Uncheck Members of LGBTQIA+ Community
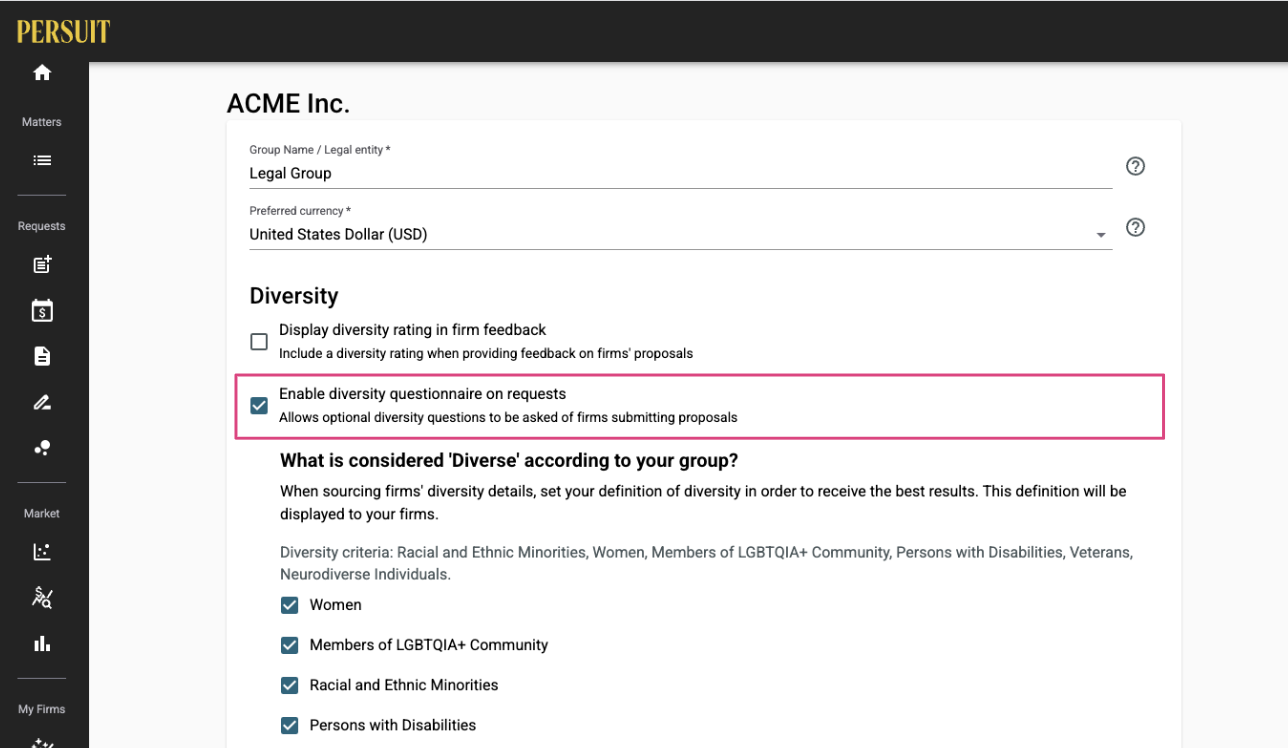Screen dimensions: 1288x748 289,645
